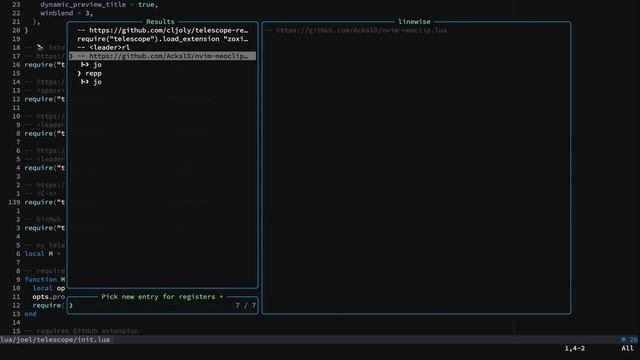This screenshot has height=360, width=640.
Task: Click the require line numbered 16
Action: pyautogui.click(x=44, y=64)
